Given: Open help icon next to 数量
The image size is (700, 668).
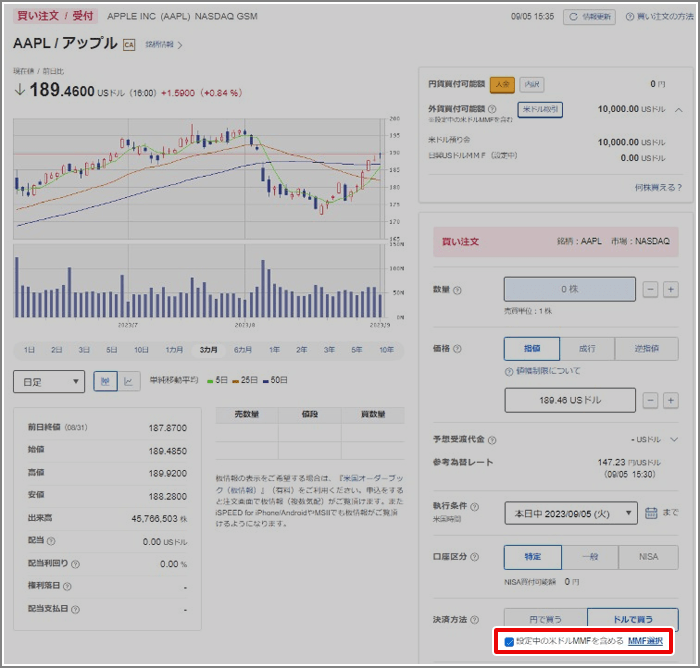Looking at the screenshot, I should (x=457, y=290).
